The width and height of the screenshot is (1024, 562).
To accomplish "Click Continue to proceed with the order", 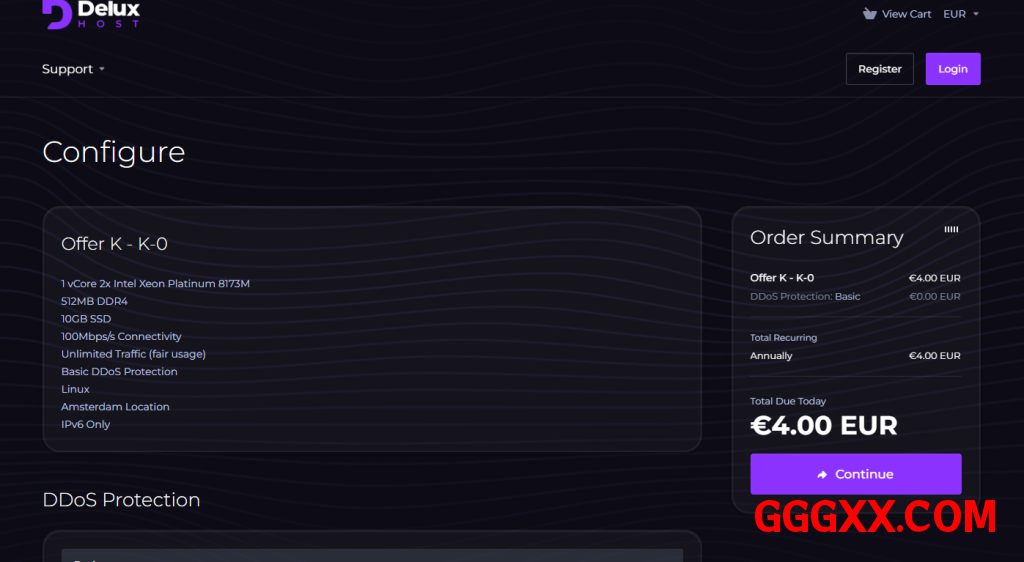I will click(x=856, y=474).
